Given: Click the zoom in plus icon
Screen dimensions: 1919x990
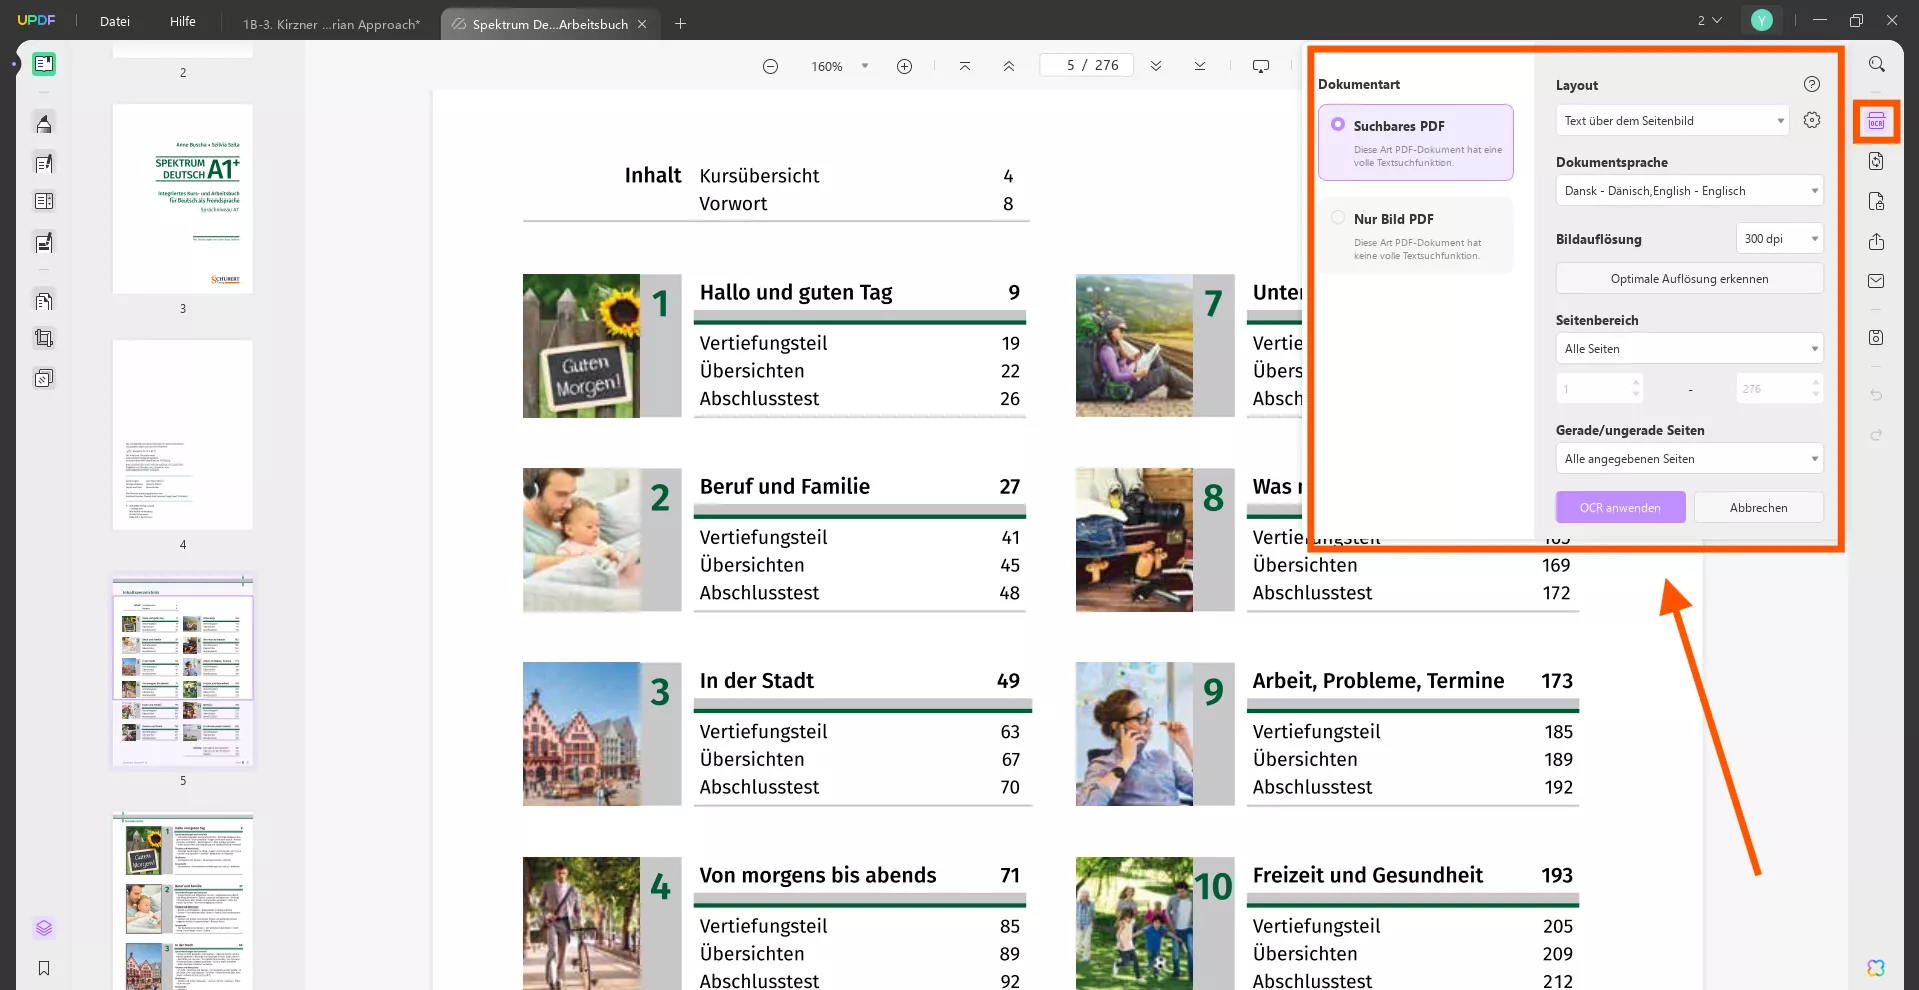Looking at the screenshot, I should [x=904, y=66].
